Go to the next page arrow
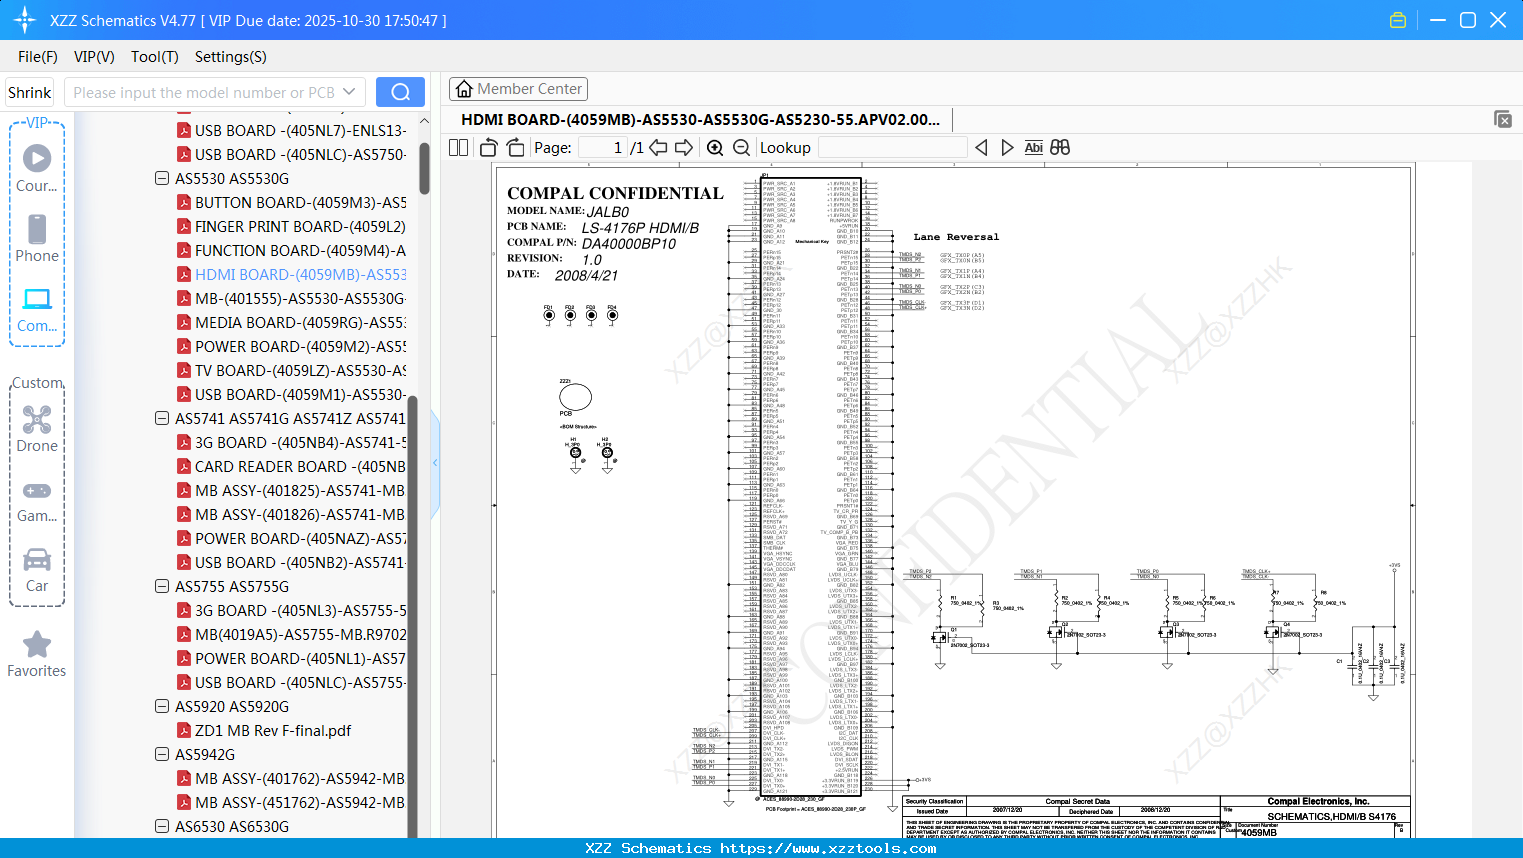 pyautogui.click(x=684, y=147)
